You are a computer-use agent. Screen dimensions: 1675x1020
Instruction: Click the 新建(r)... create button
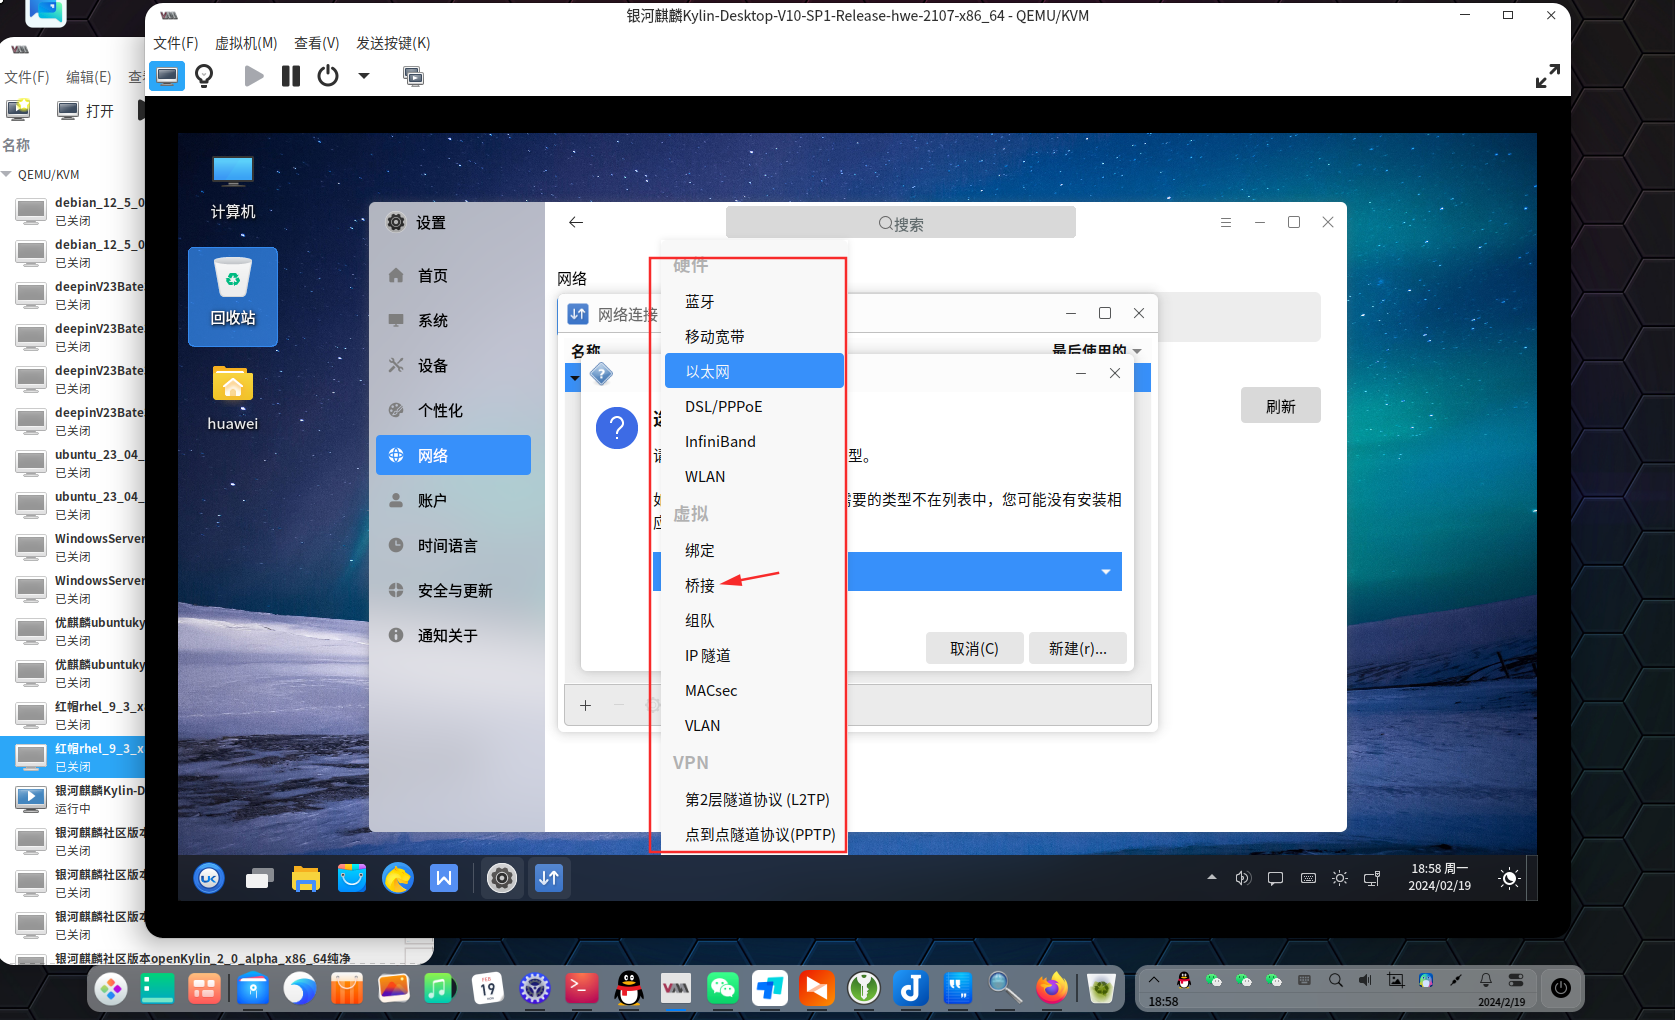[1077, 648]
